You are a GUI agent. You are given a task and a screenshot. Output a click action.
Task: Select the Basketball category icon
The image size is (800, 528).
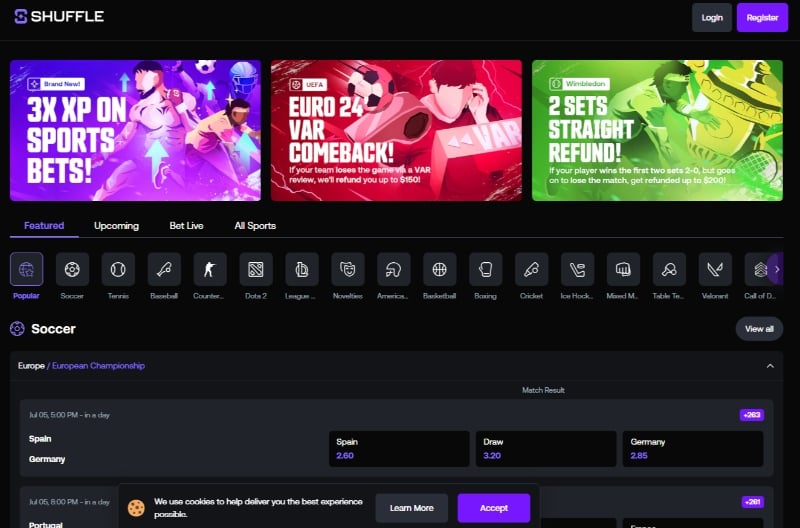pyautogui.click(x=440, y=269)
